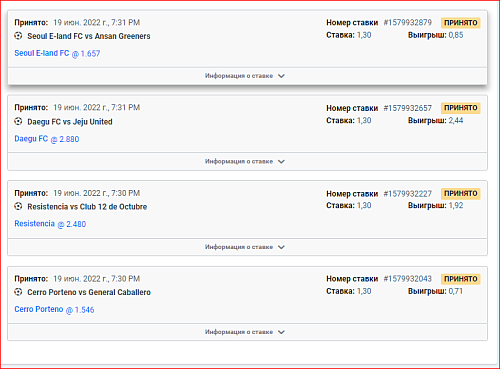
Task: Click ПРИНЯТО badge for bet #1579932043
Action: tap(461, 279)
